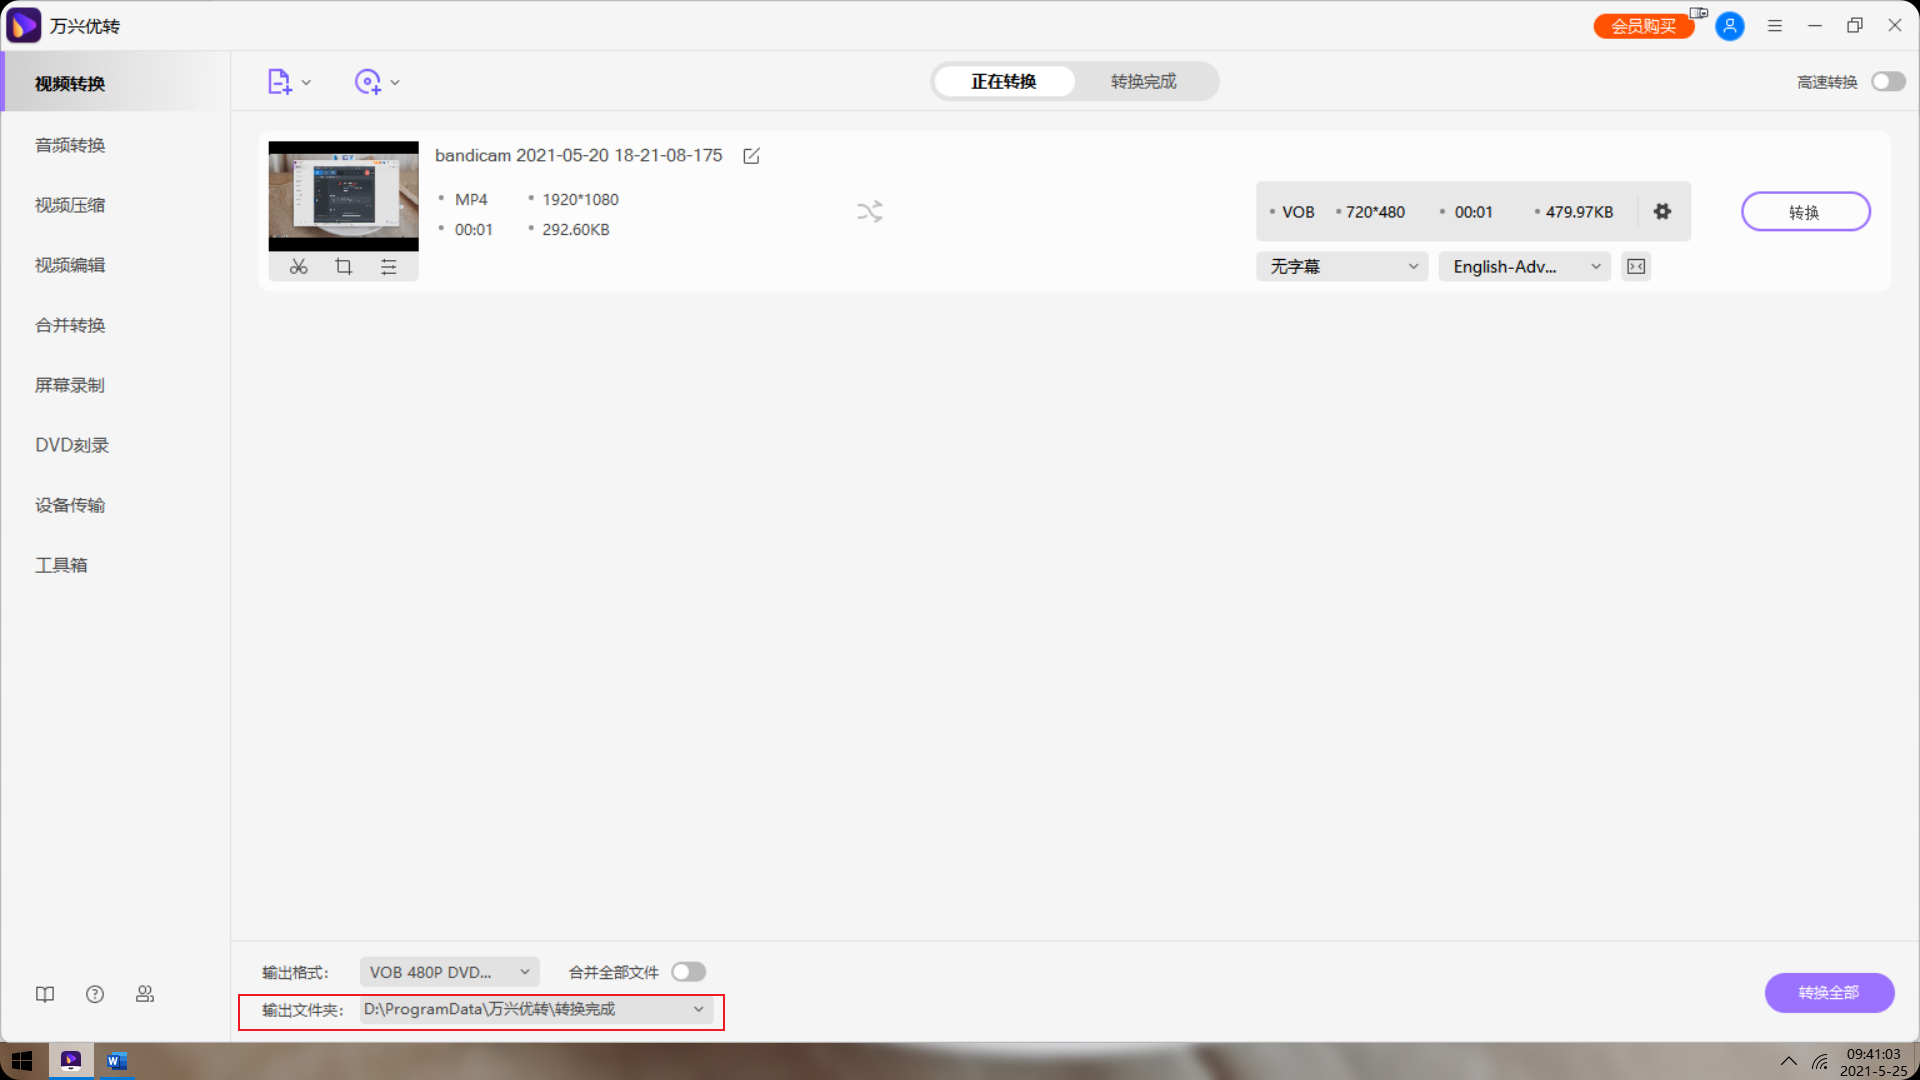1920x1080 pixels.
Task: Click the bandicam video thumbnail
Action: click(x=343, y=196)
